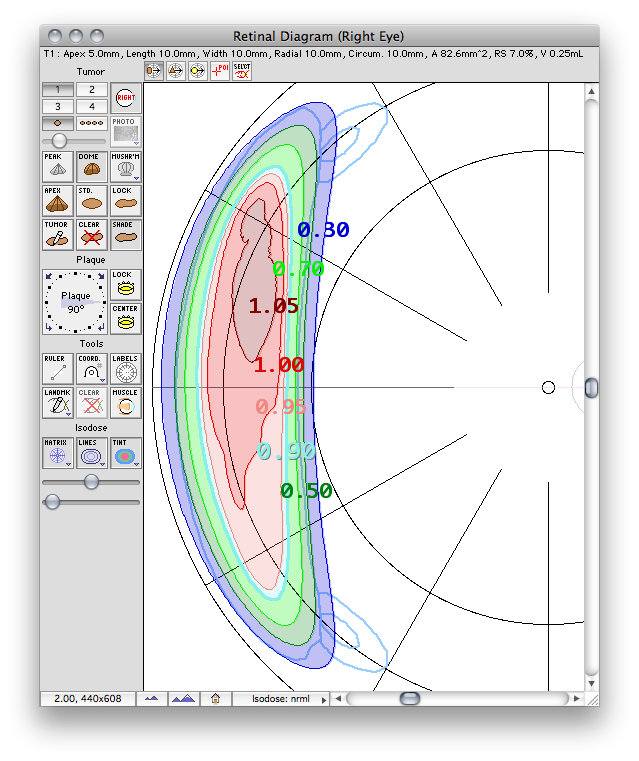Image resolution: width=639 pixels, height=761 pixels.
Task: Select tumor number 2
Action: pos(92,90)
